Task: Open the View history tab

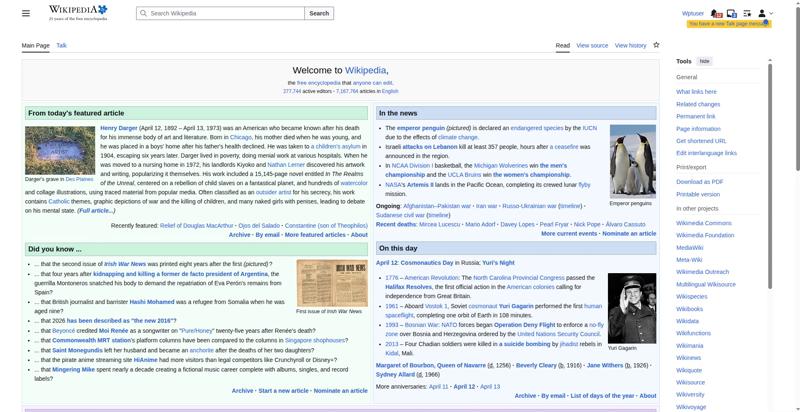Action: [x=630, y=45]
